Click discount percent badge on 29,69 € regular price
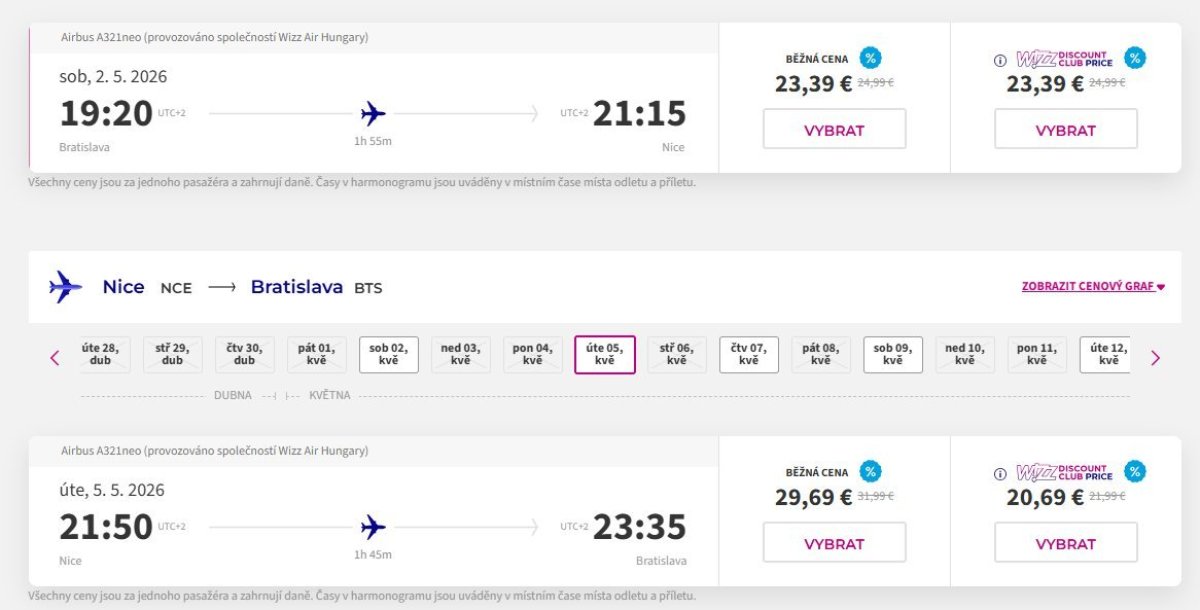This screenshot has height=610, width=1200. (871, 472)
